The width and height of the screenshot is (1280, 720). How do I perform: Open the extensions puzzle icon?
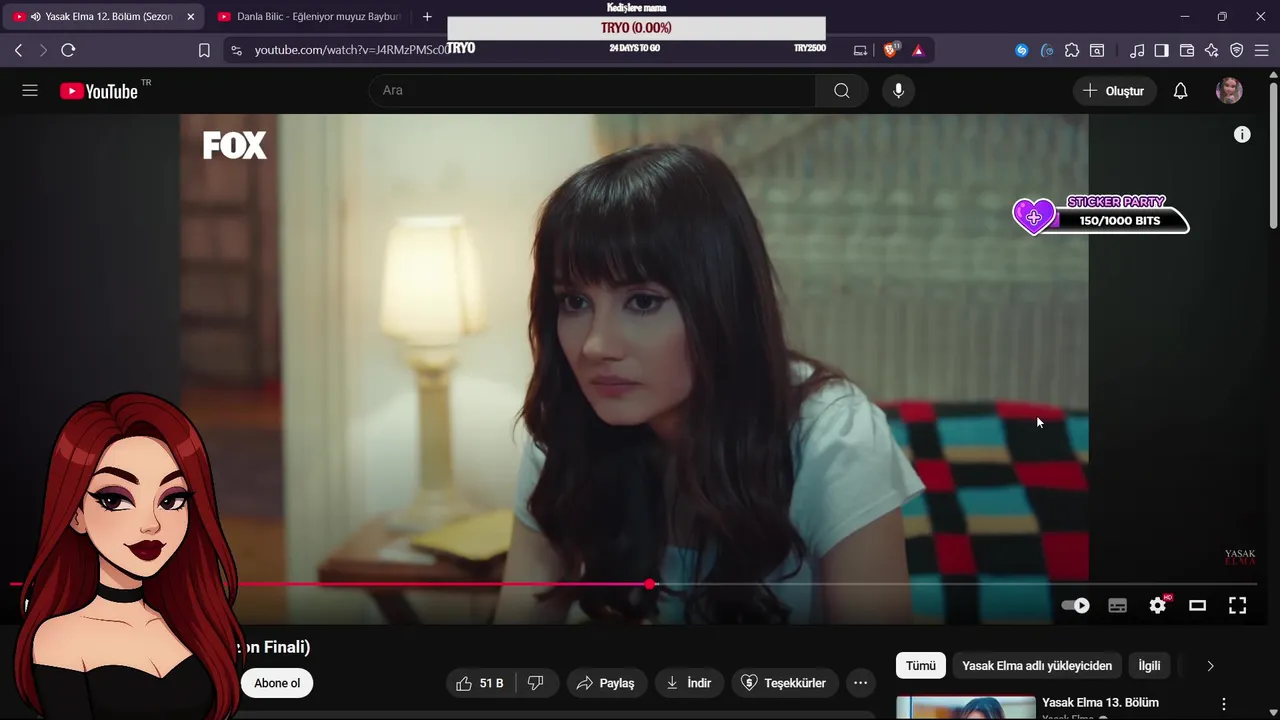click(x=1072, y=50)
